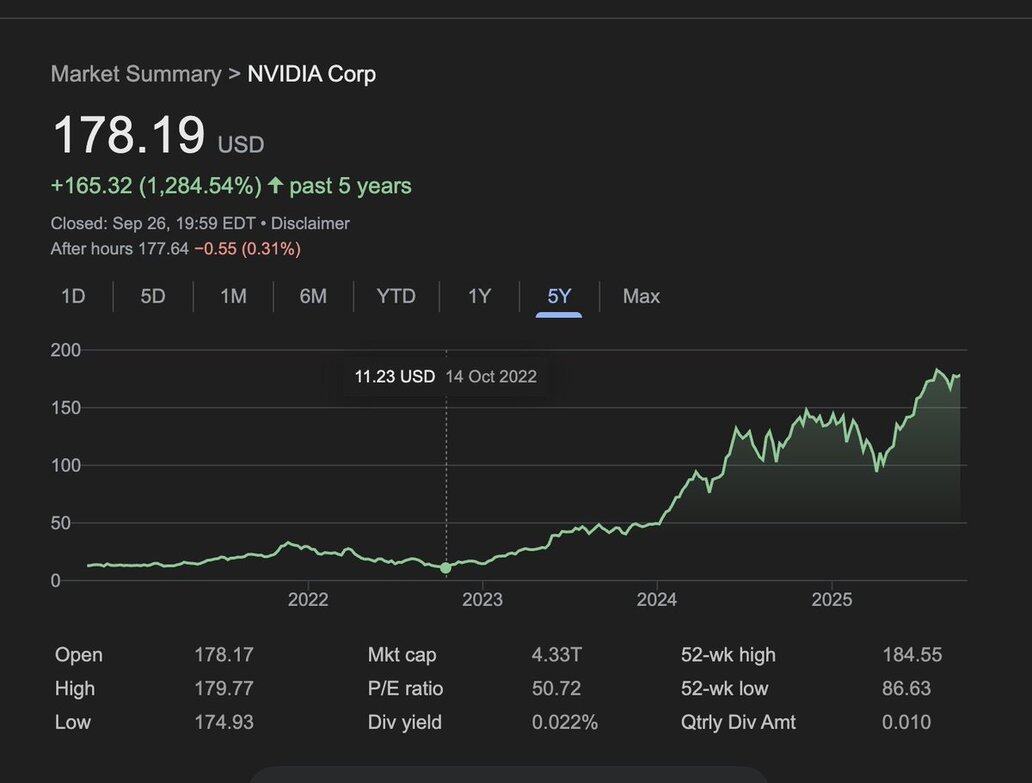Click the USD currency label beside price
Viewport: 1032px width, 783px height.
pos(241,144)
